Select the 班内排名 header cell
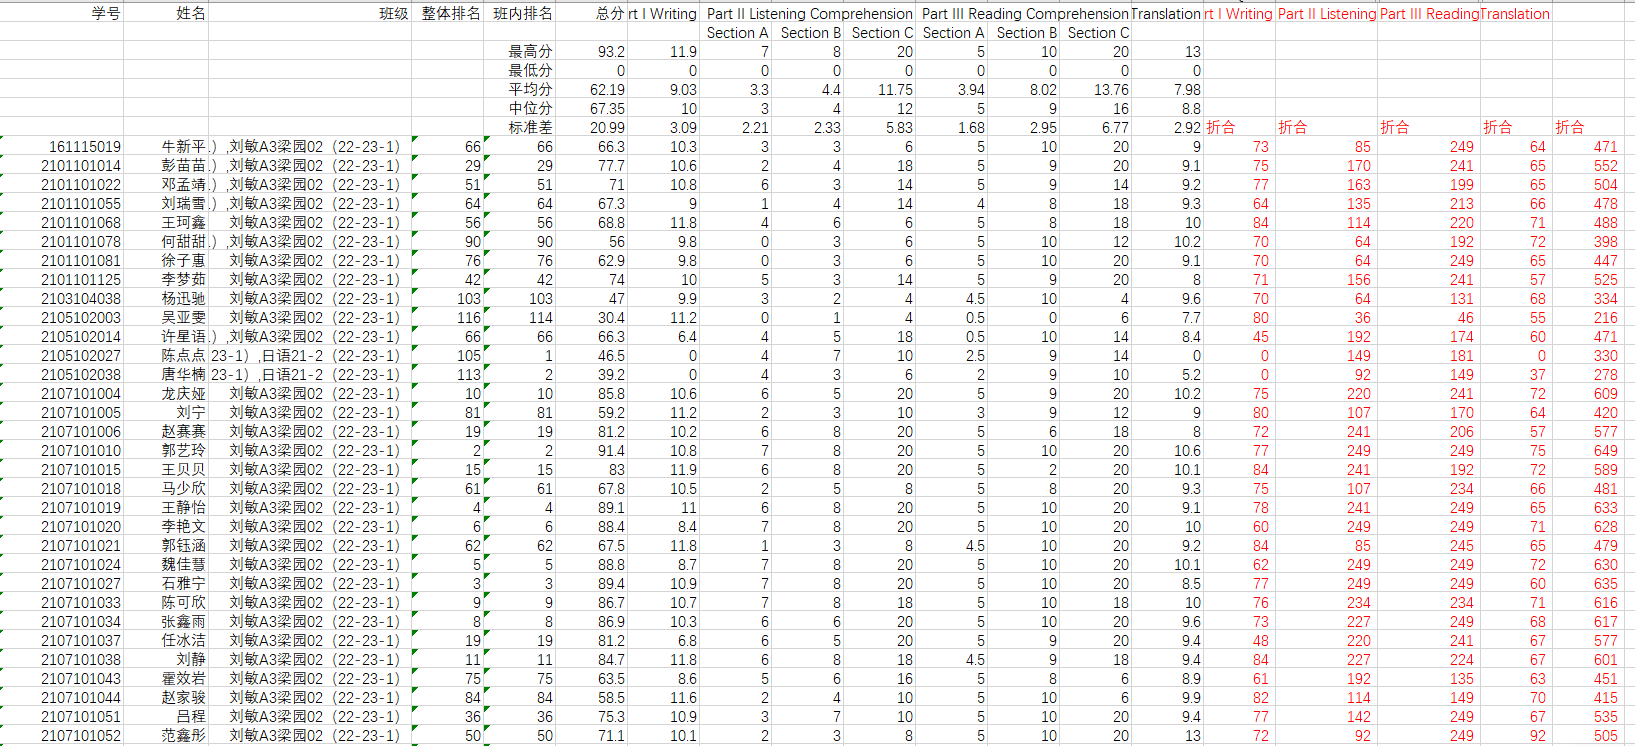 pos(522,14)
